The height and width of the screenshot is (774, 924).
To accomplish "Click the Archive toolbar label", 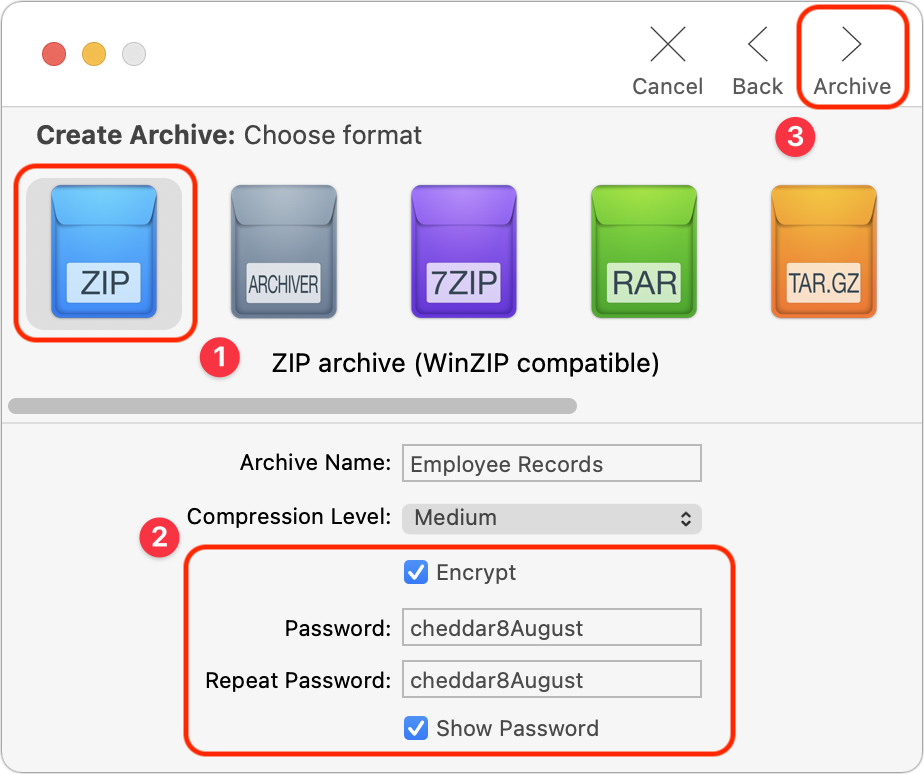I will (852, 87).
